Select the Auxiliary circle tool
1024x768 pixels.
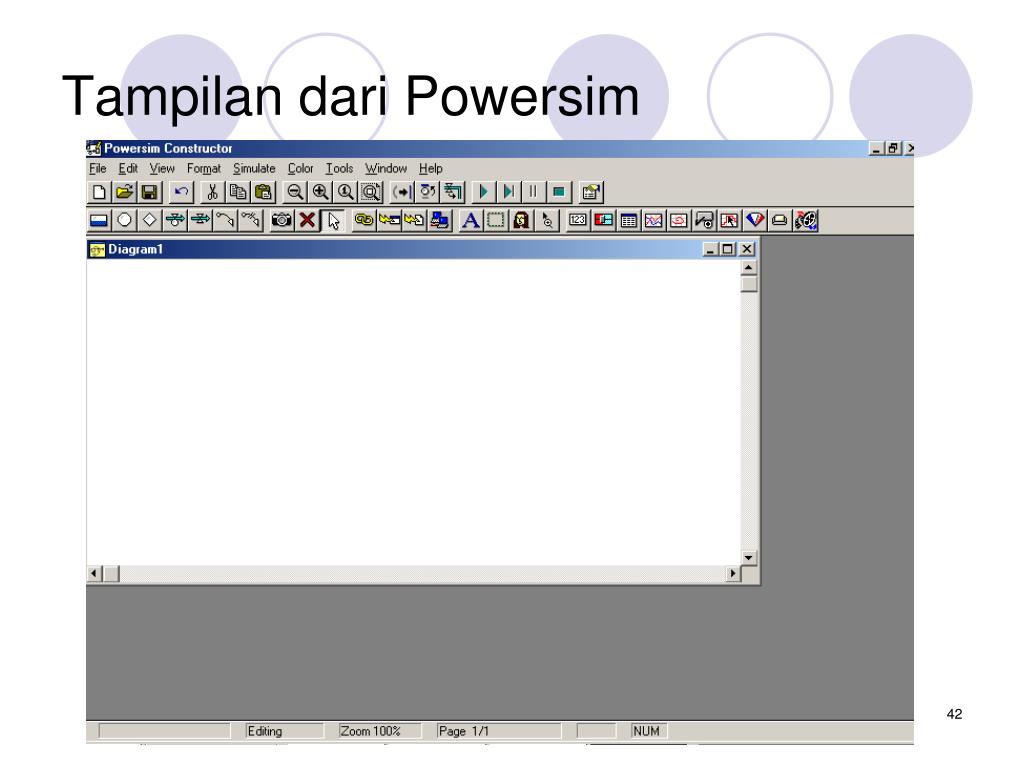point(124,221)
